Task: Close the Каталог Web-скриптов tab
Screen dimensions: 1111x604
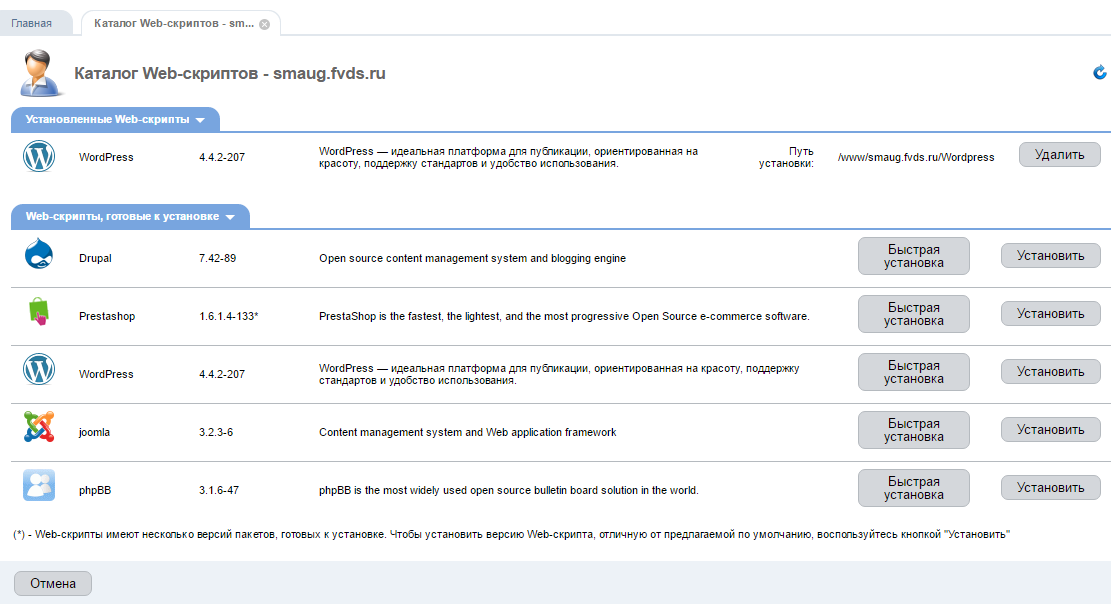Action: [x=264, y=24]
